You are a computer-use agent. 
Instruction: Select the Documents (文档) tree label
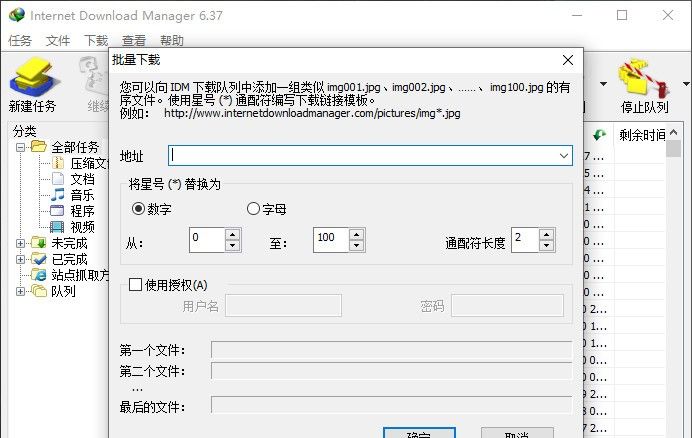83,179
